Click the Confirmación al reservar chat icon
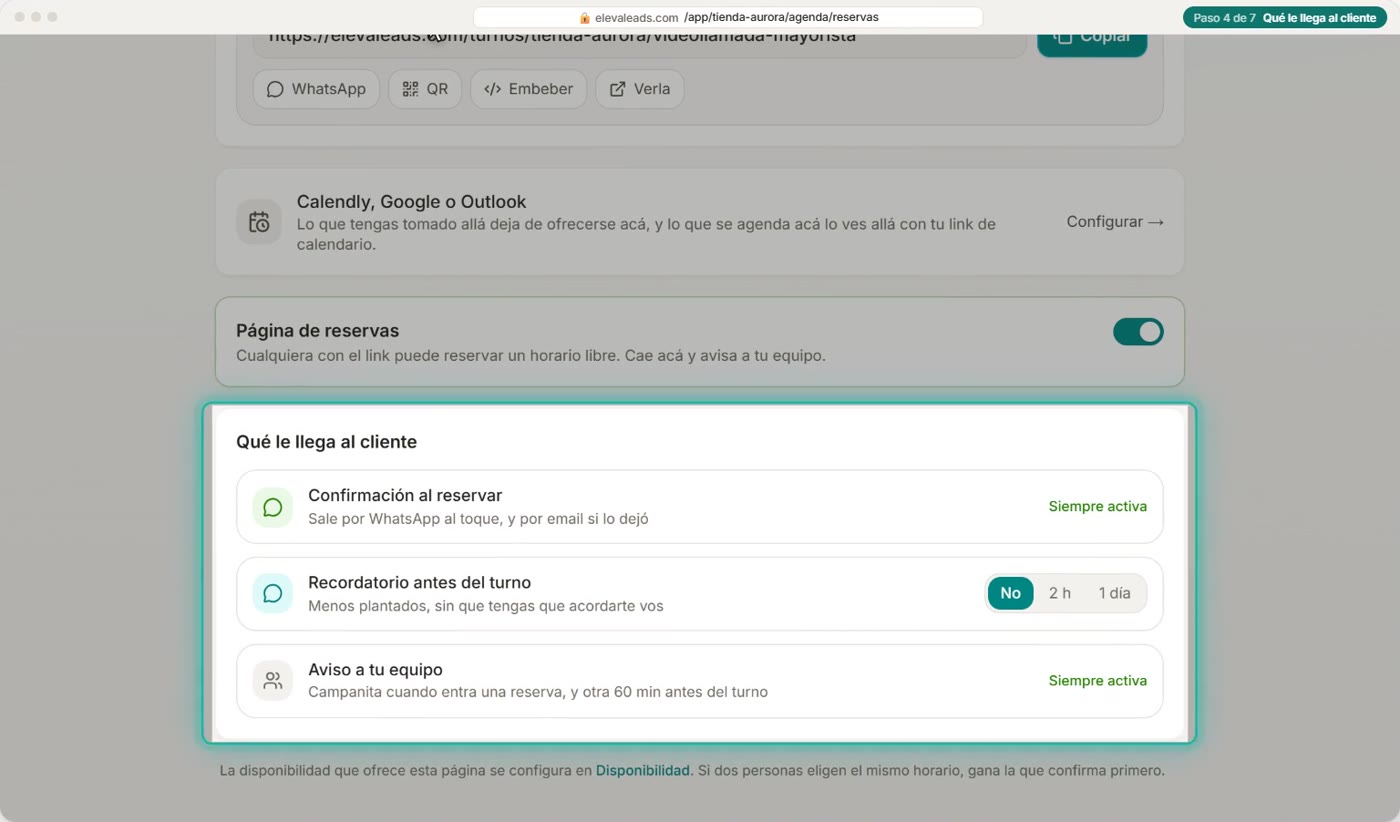Viewport: 1400px width, 822px height. click(272, 507)
